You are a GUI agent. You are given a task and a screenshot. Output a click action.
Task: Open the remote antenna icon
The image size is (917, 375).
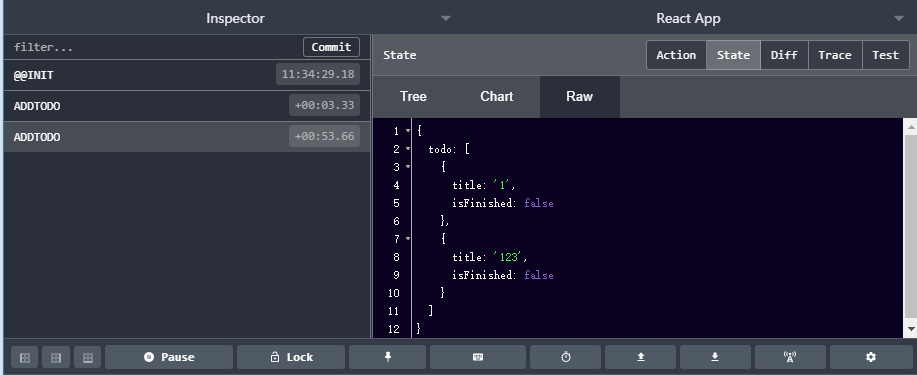790,357
